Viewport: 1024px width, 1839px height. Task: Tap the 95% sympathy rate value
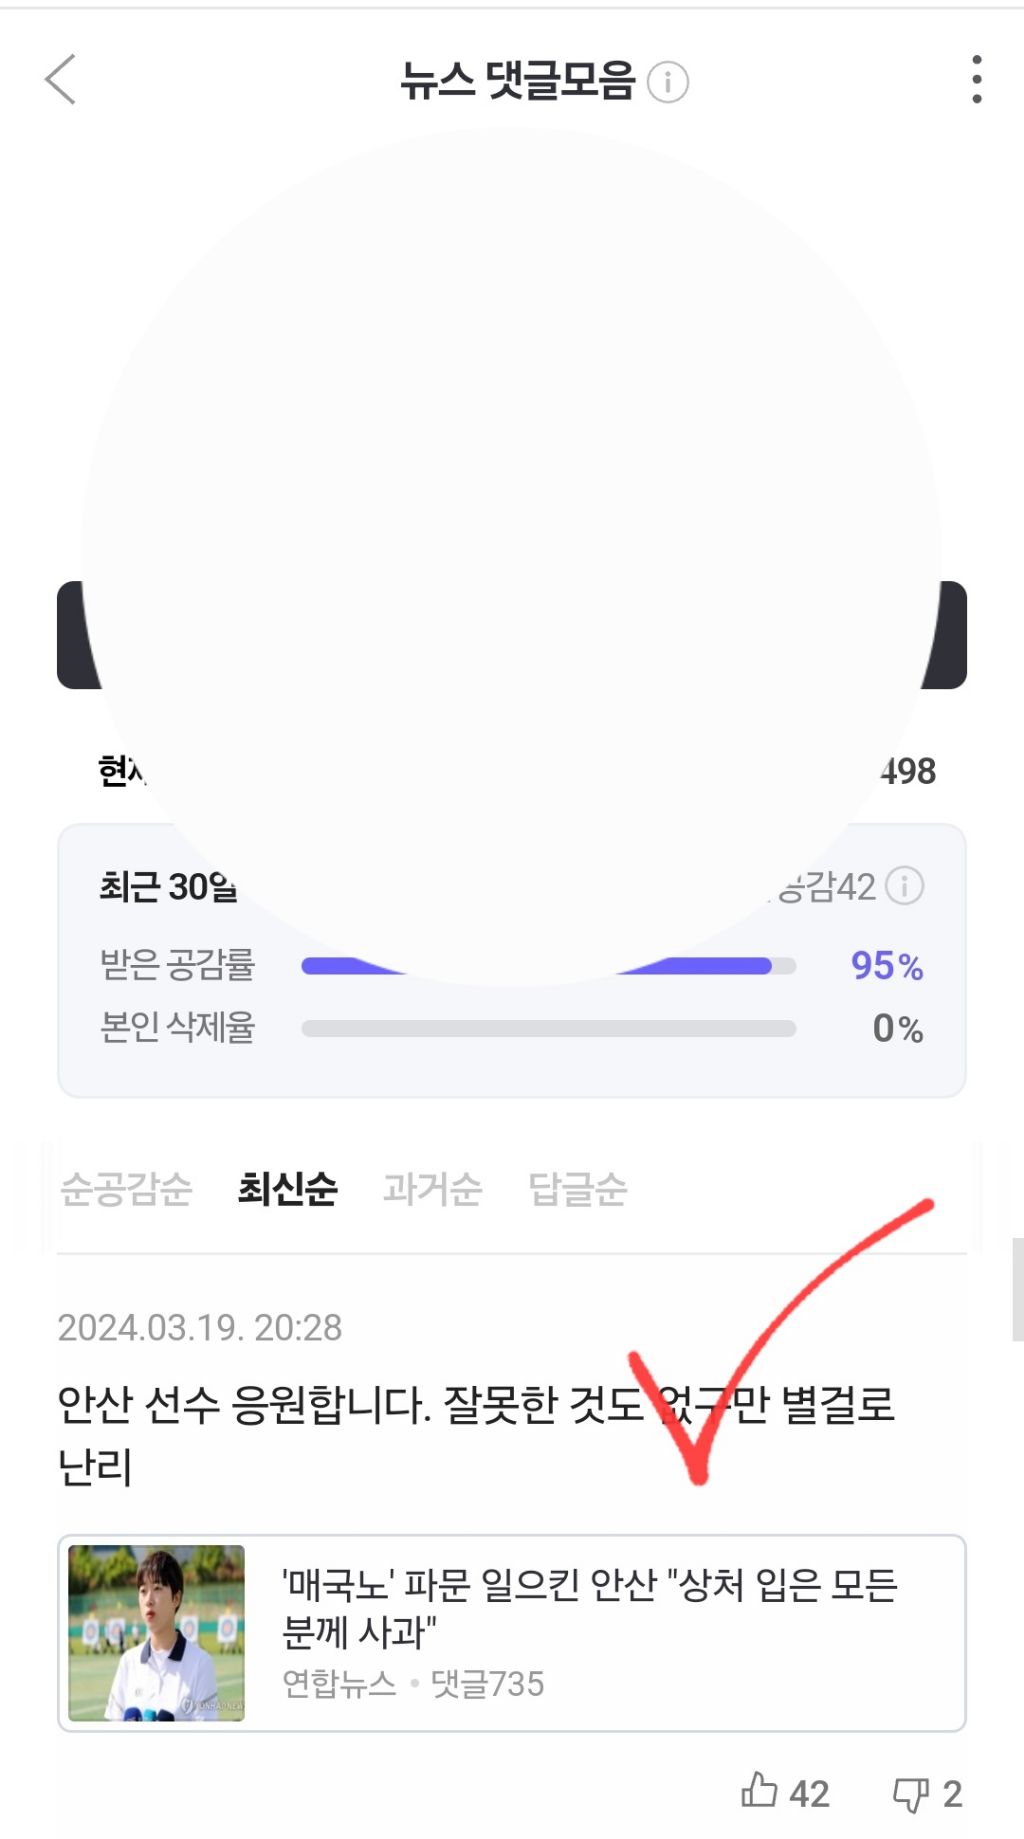click(x=886, y=966)
